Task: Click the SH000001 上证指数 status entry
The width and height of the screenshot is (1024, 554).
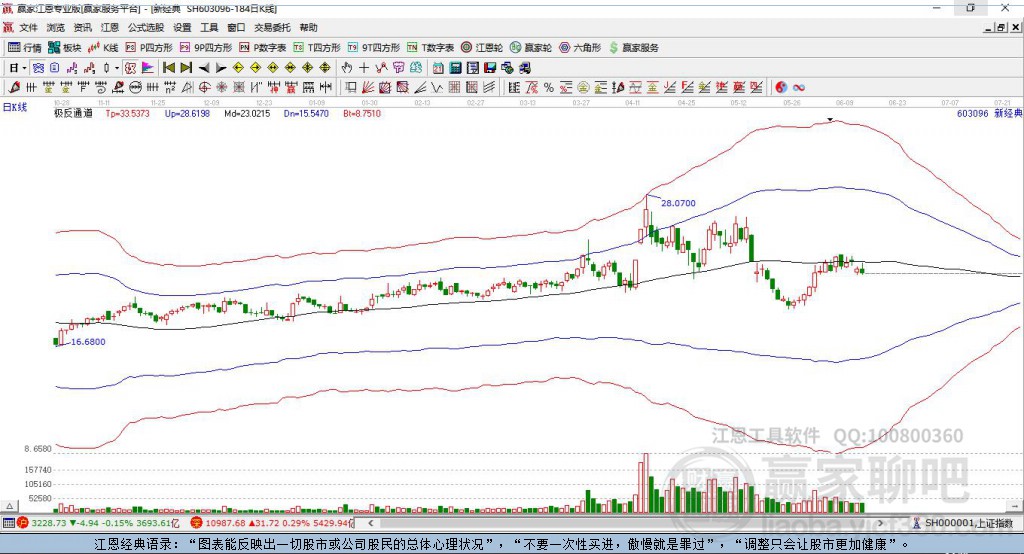Action: click(963, 523)
